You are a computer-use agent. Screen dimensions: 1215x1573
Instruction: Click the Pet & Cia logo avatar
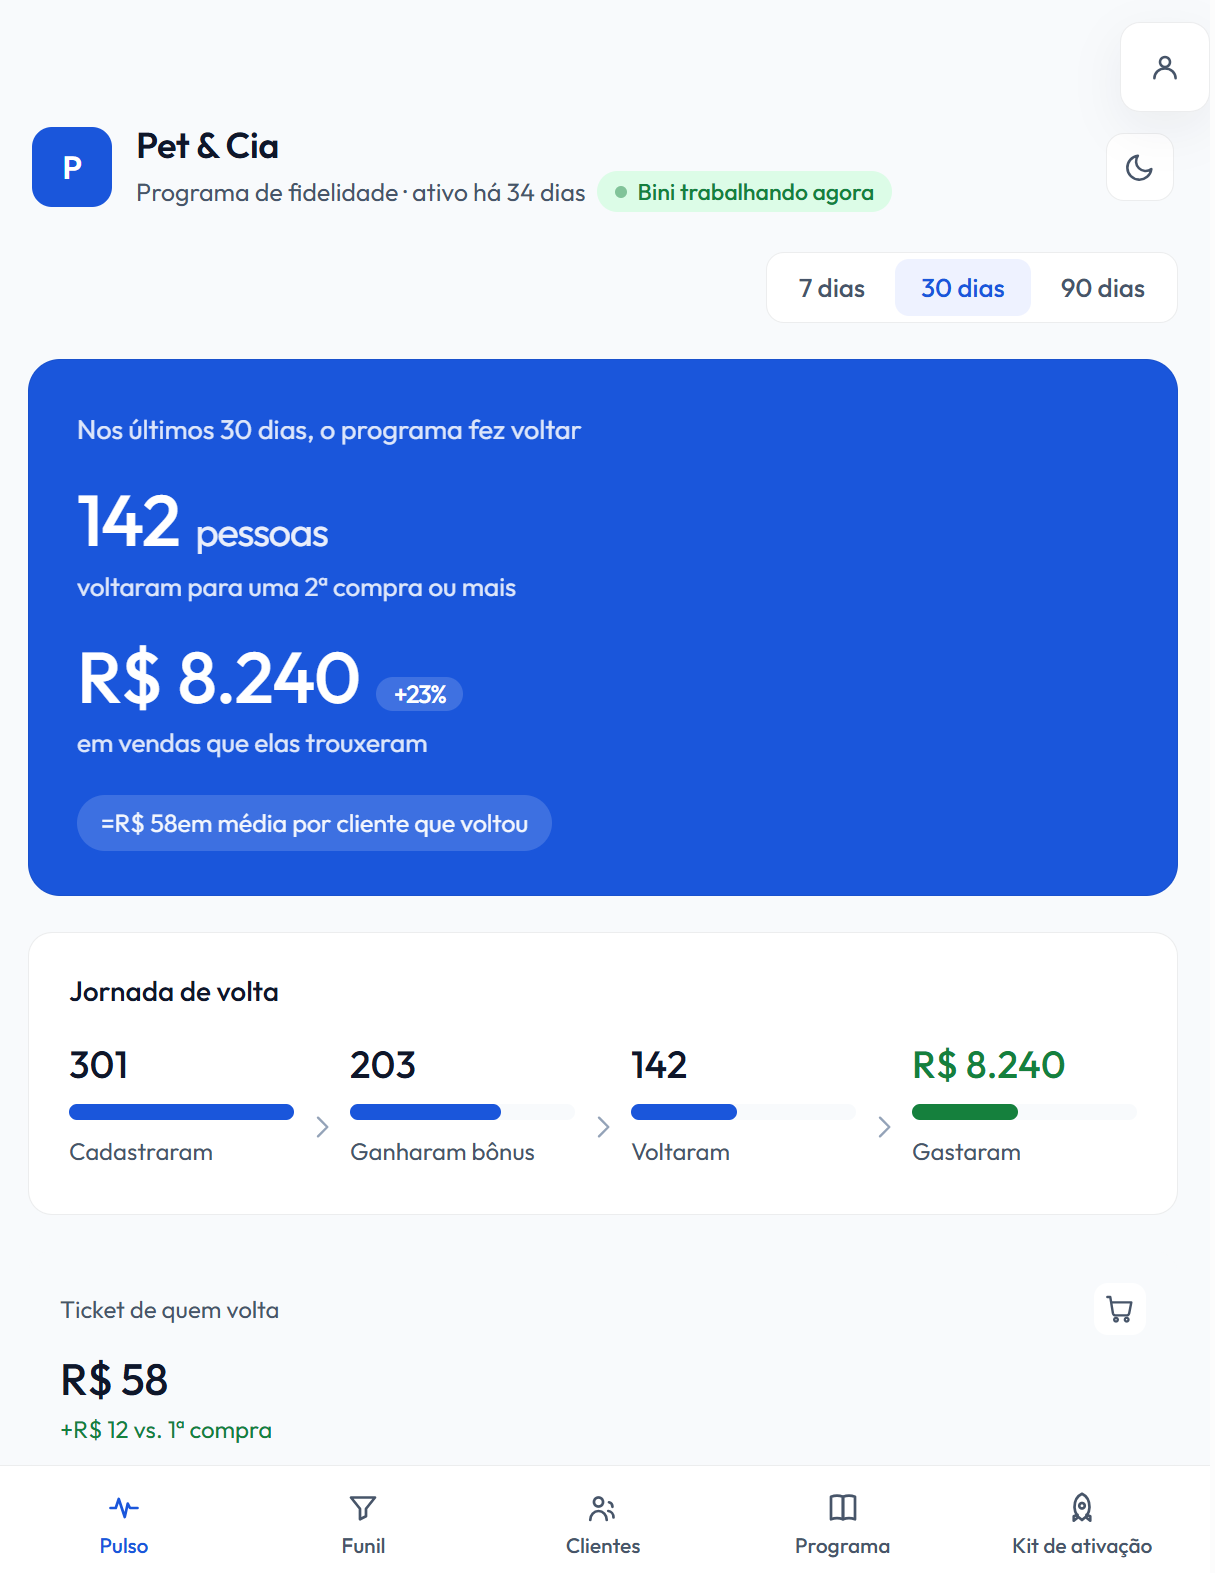(72, 167)
